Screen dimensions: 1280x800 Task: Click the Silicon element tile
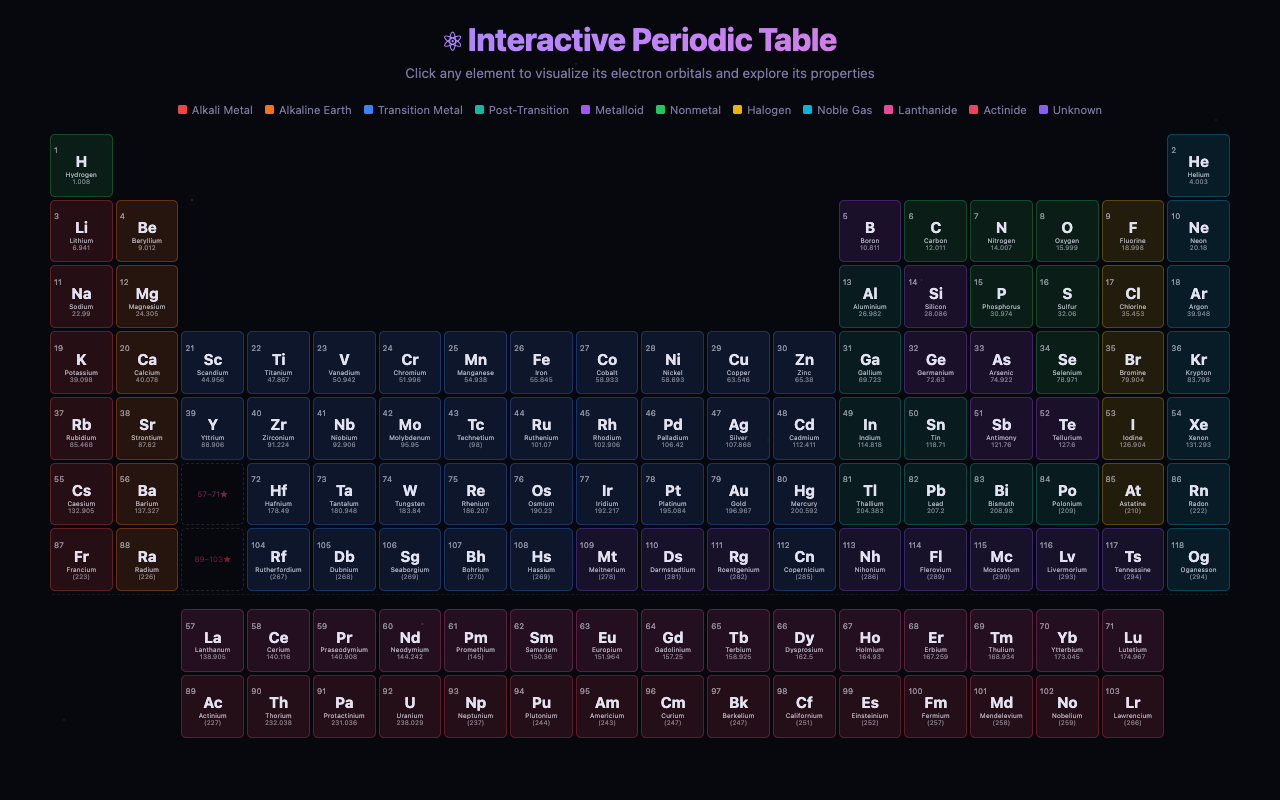(x=935, y=297)
